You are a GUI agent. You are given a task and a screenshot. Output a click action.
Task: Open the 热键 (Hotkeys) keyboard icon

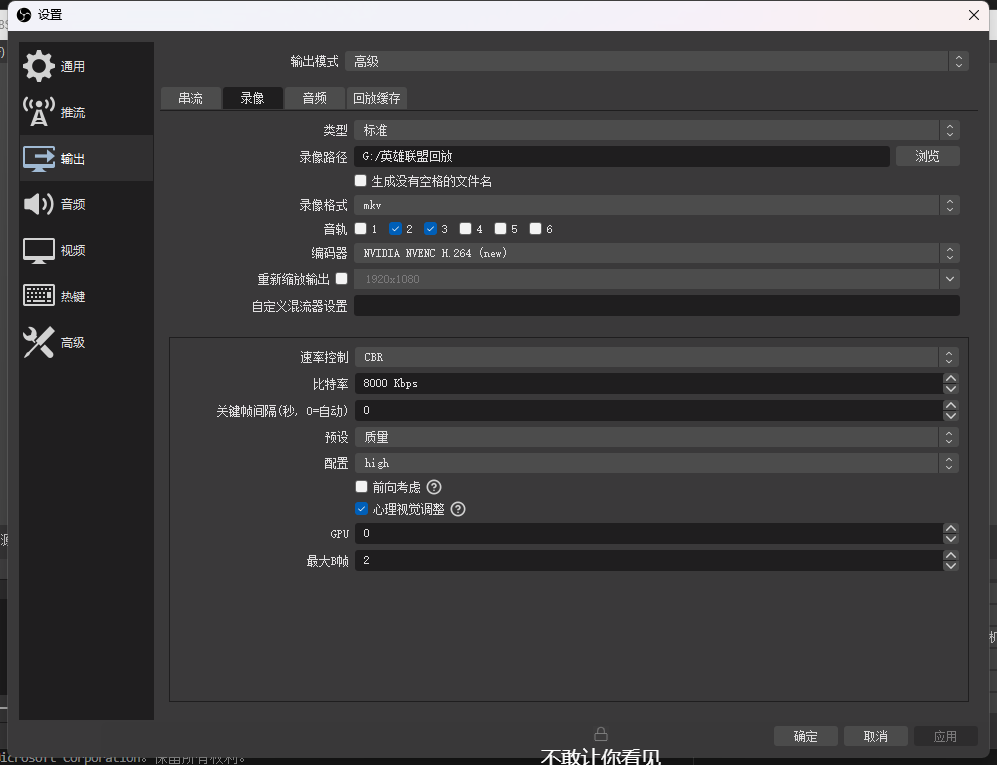pyautogui.click(x=39, y=296)
